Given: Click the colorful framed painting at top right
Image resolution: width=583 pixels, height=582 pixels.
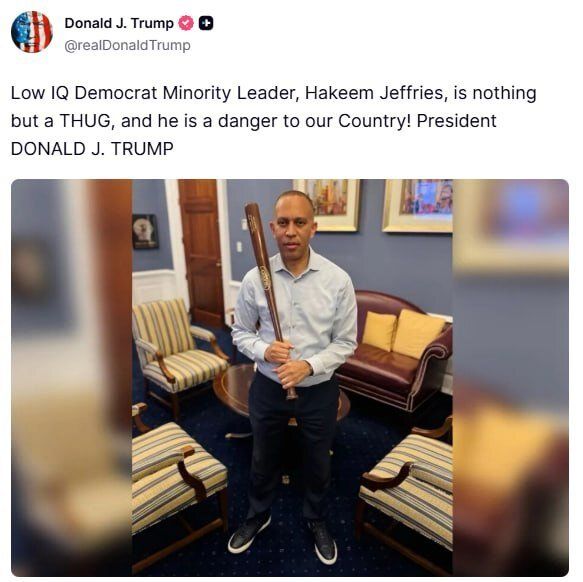Looking at the screenshot, I should coord(417,206).
